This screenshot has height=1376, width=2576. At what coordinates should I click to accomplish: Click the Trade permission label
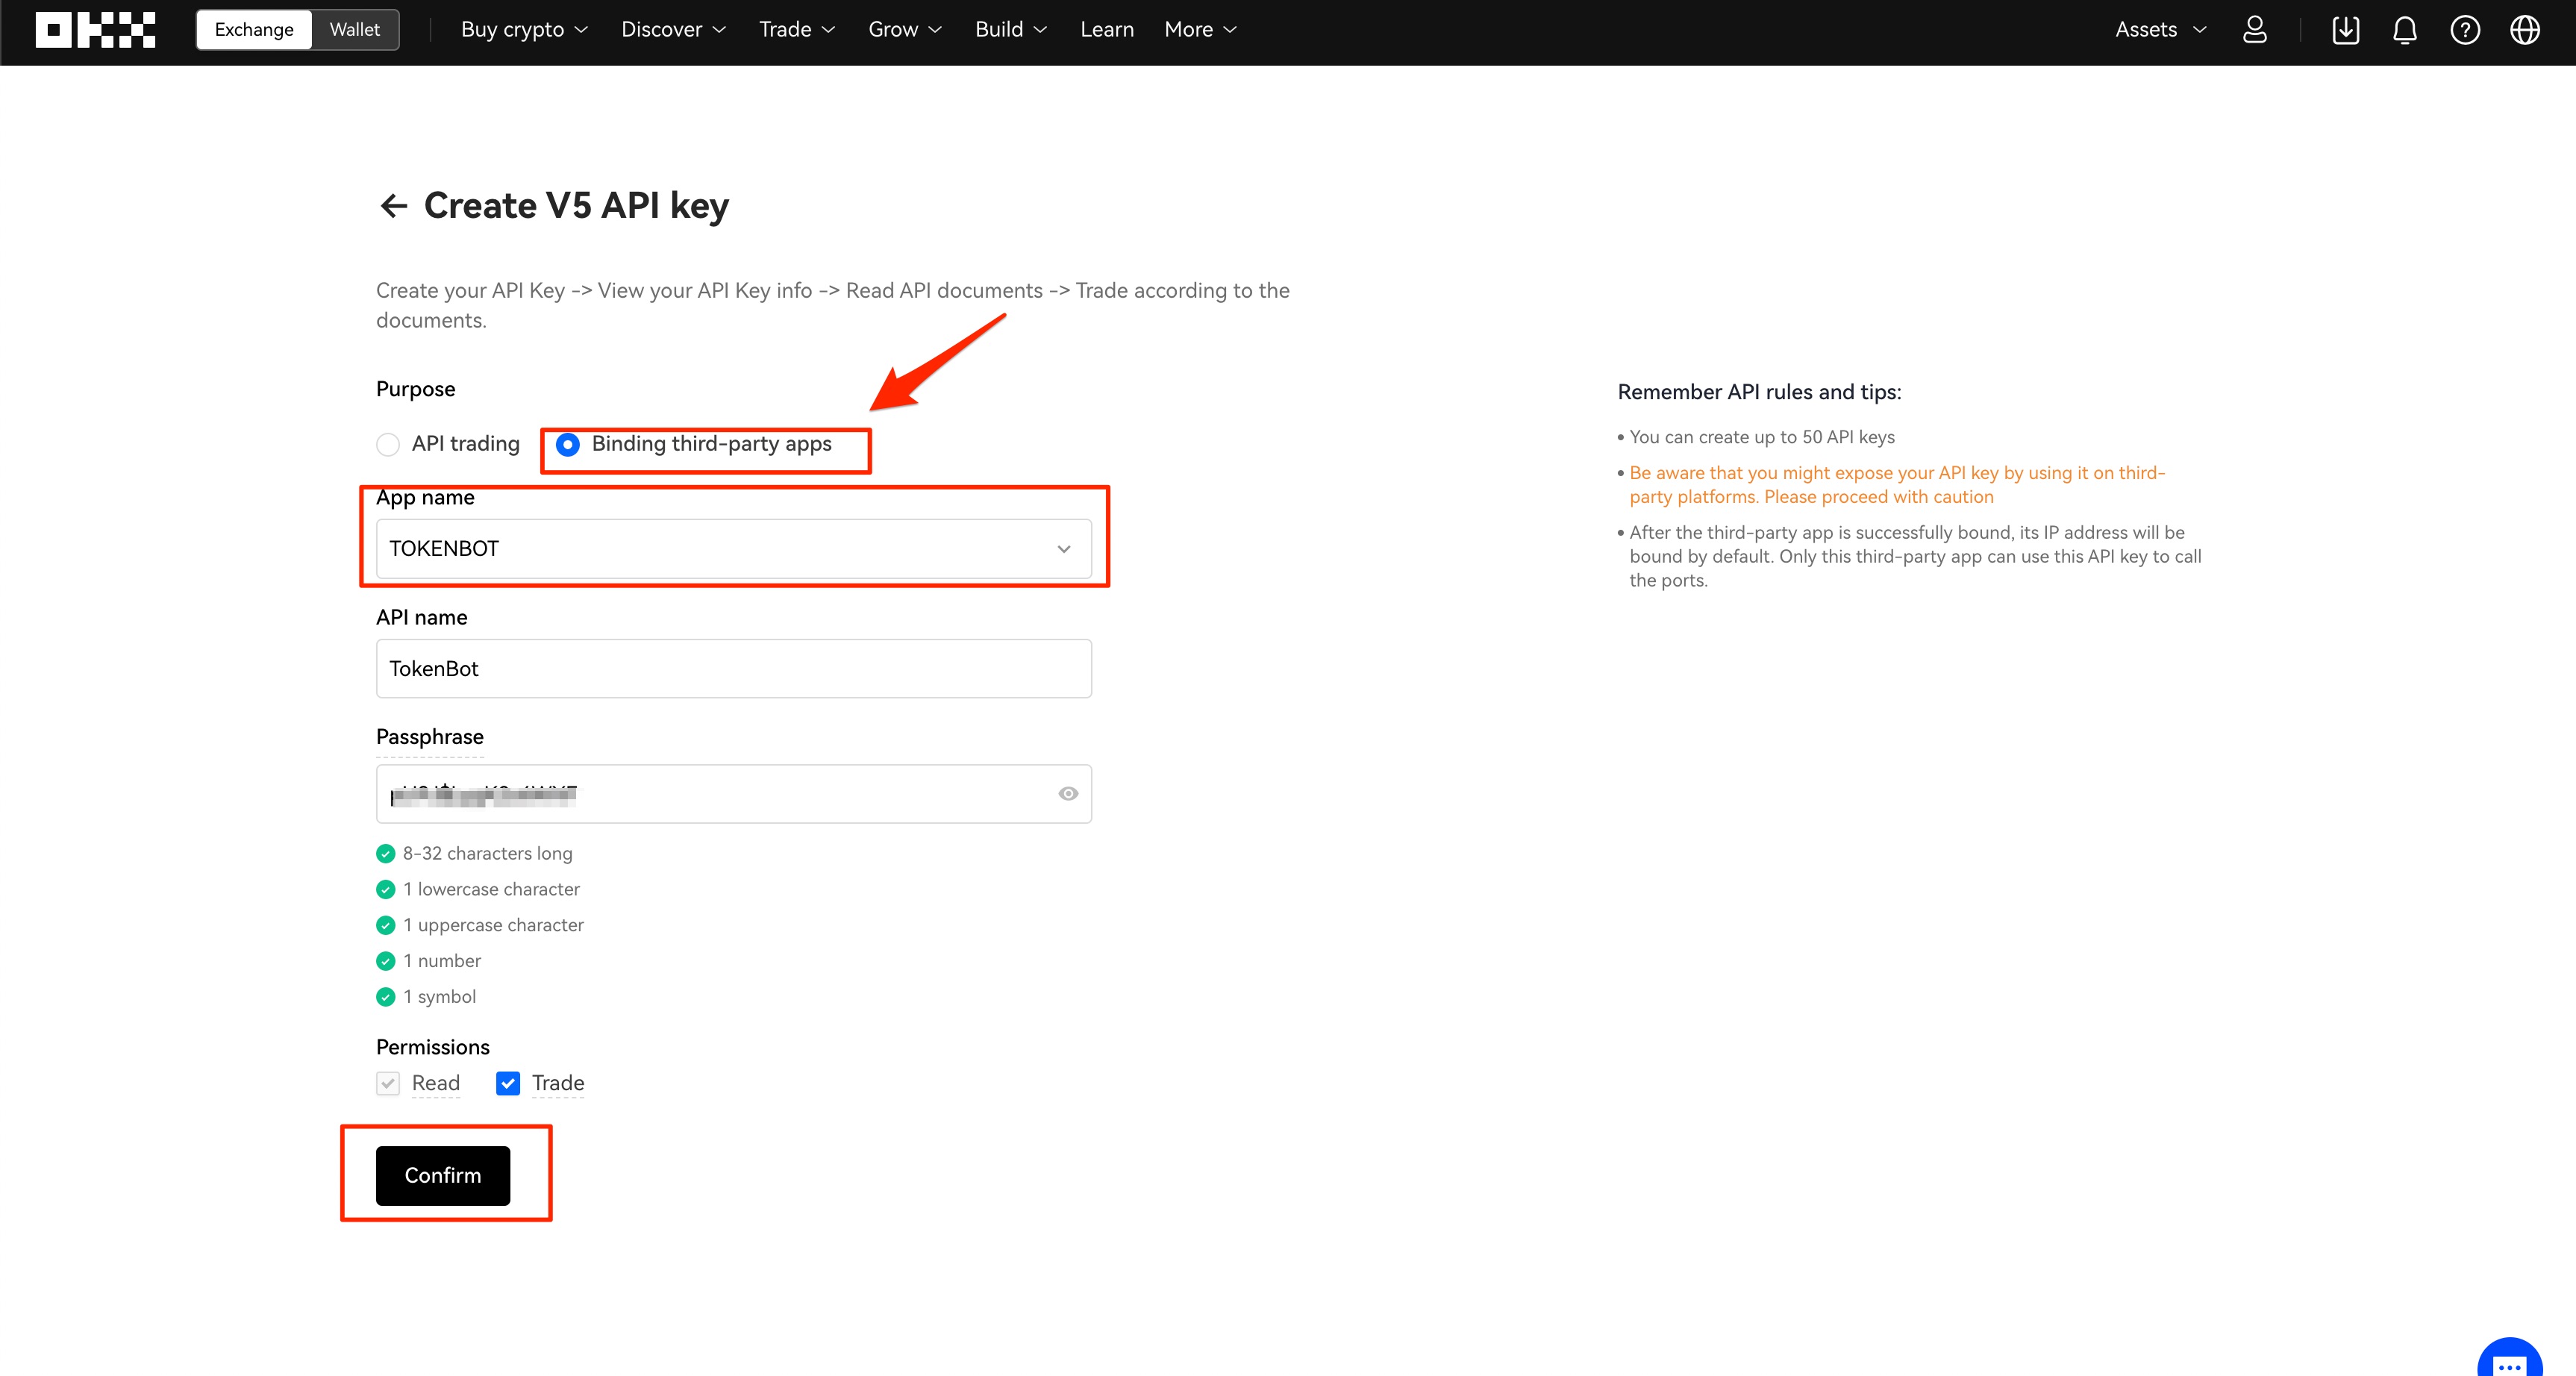(x=558, y=1083)
